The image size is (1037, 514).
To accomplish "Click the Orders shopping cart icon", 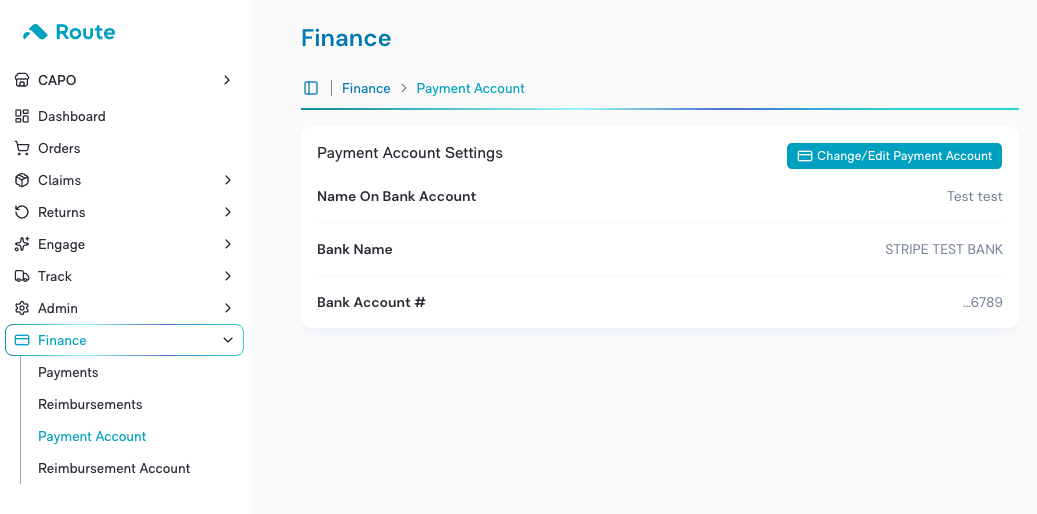I will click(22, 148).
